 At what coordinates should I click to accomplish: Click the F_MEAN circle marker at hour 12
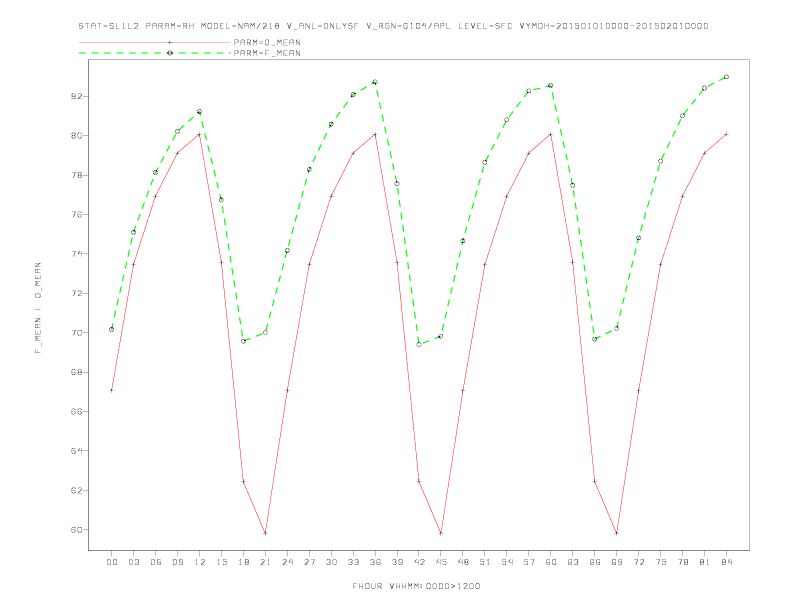click(x=200, y=112)
